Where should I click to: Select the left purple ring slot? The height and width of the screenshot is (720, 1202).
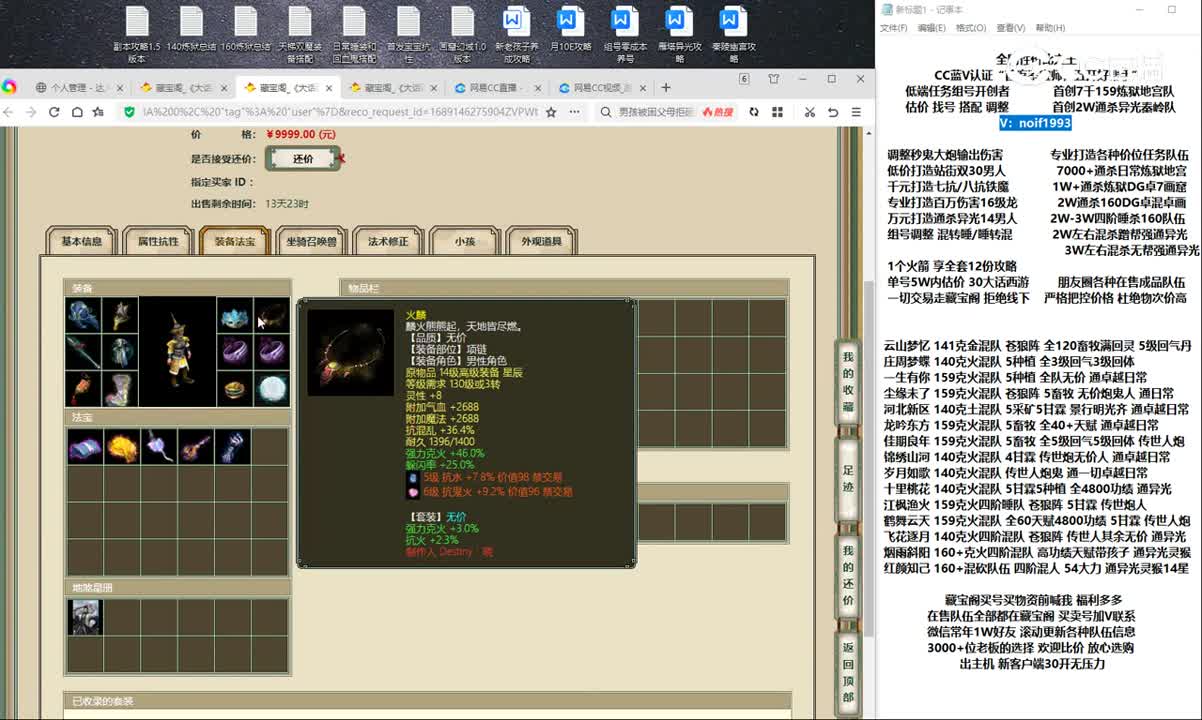coord(234,351)
